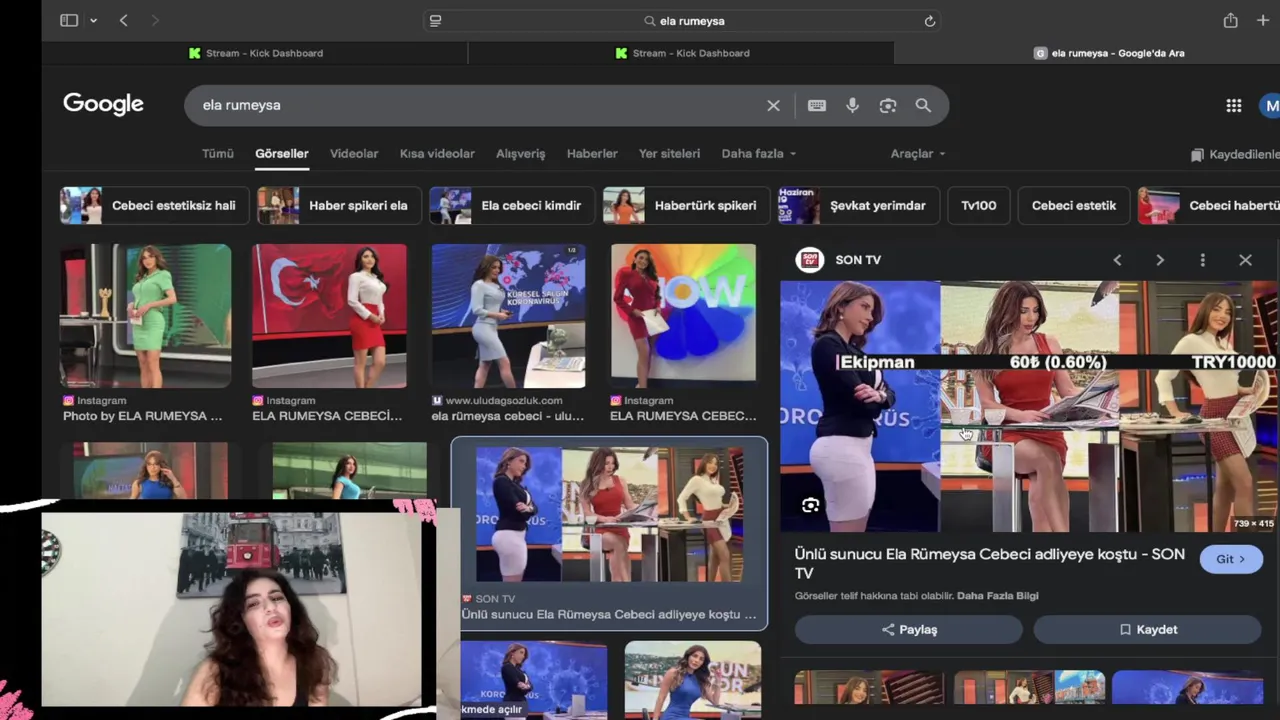
Task: Open Kaydedilenler saved items link
Action: [1236, 155]
